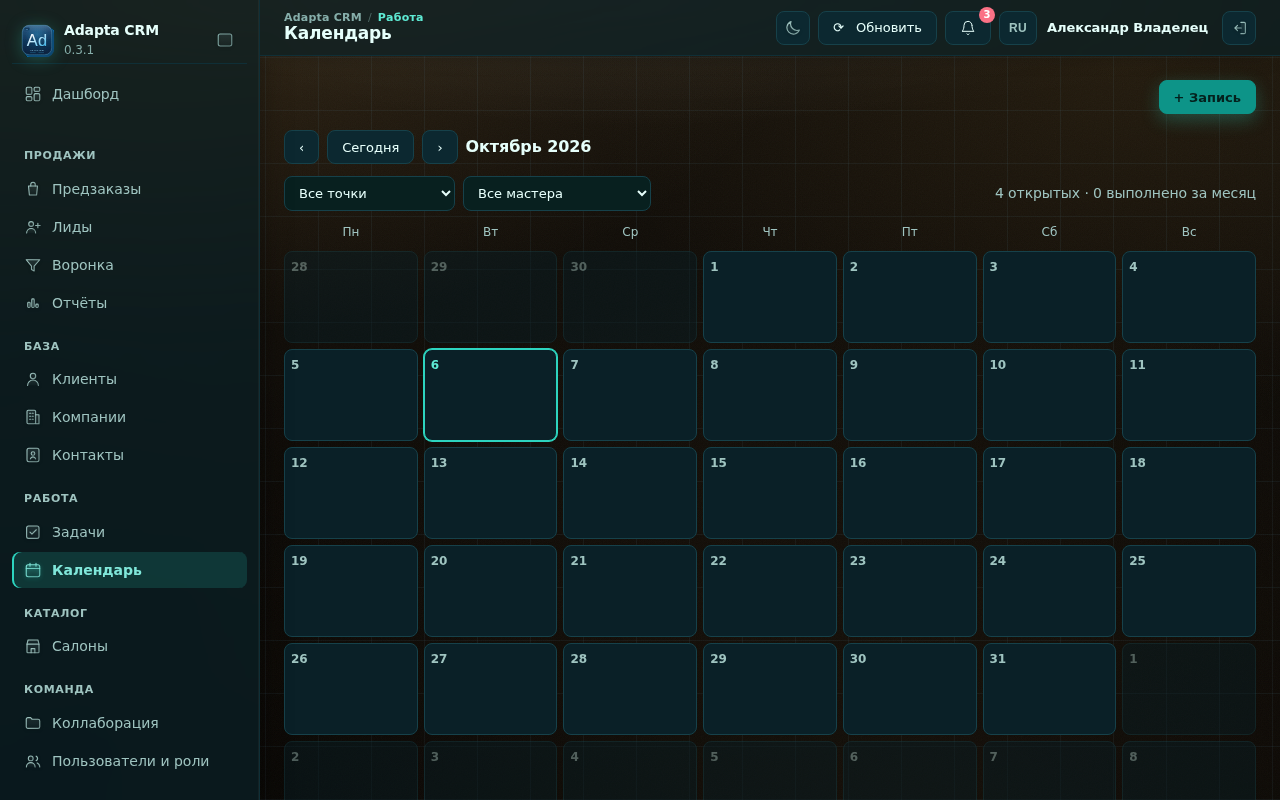The height and width of the screenshot is (800, 1280).
Task: Collapse the sidebar panel toggle icon
Action: tap(225, 40)
